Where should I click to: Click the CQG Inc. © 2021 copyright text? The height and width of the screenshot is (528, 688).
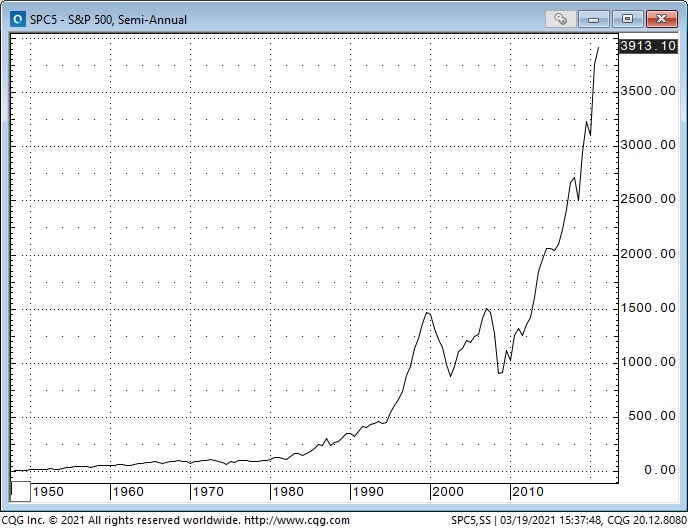coord(120,521)
